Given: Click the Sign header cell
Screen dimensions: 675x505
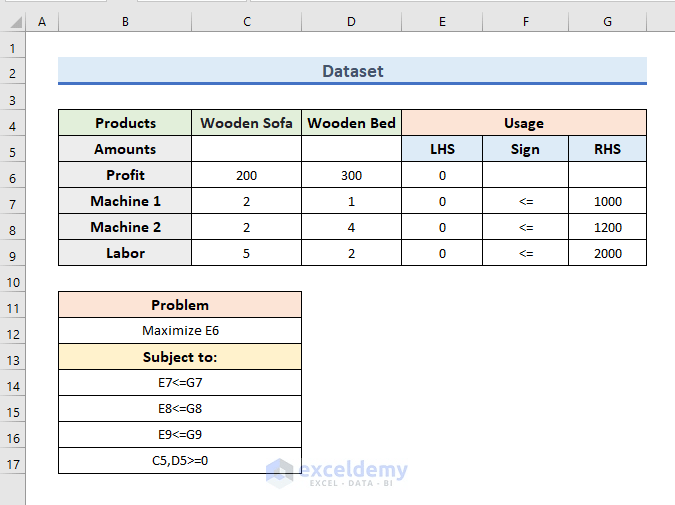Looking at the screenshot, I should click(x=526, y=149).
